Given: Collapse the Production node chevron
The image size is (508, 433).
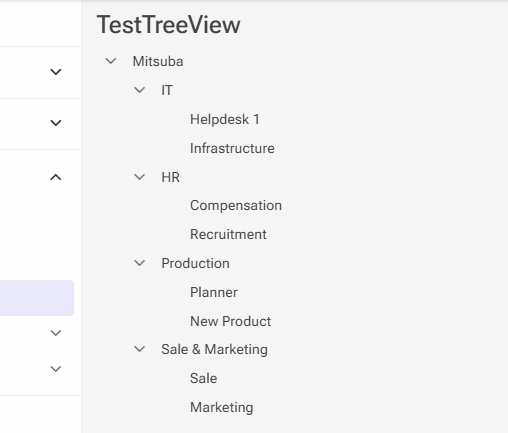Looking at the screenshot, I should tap(139, 263).
